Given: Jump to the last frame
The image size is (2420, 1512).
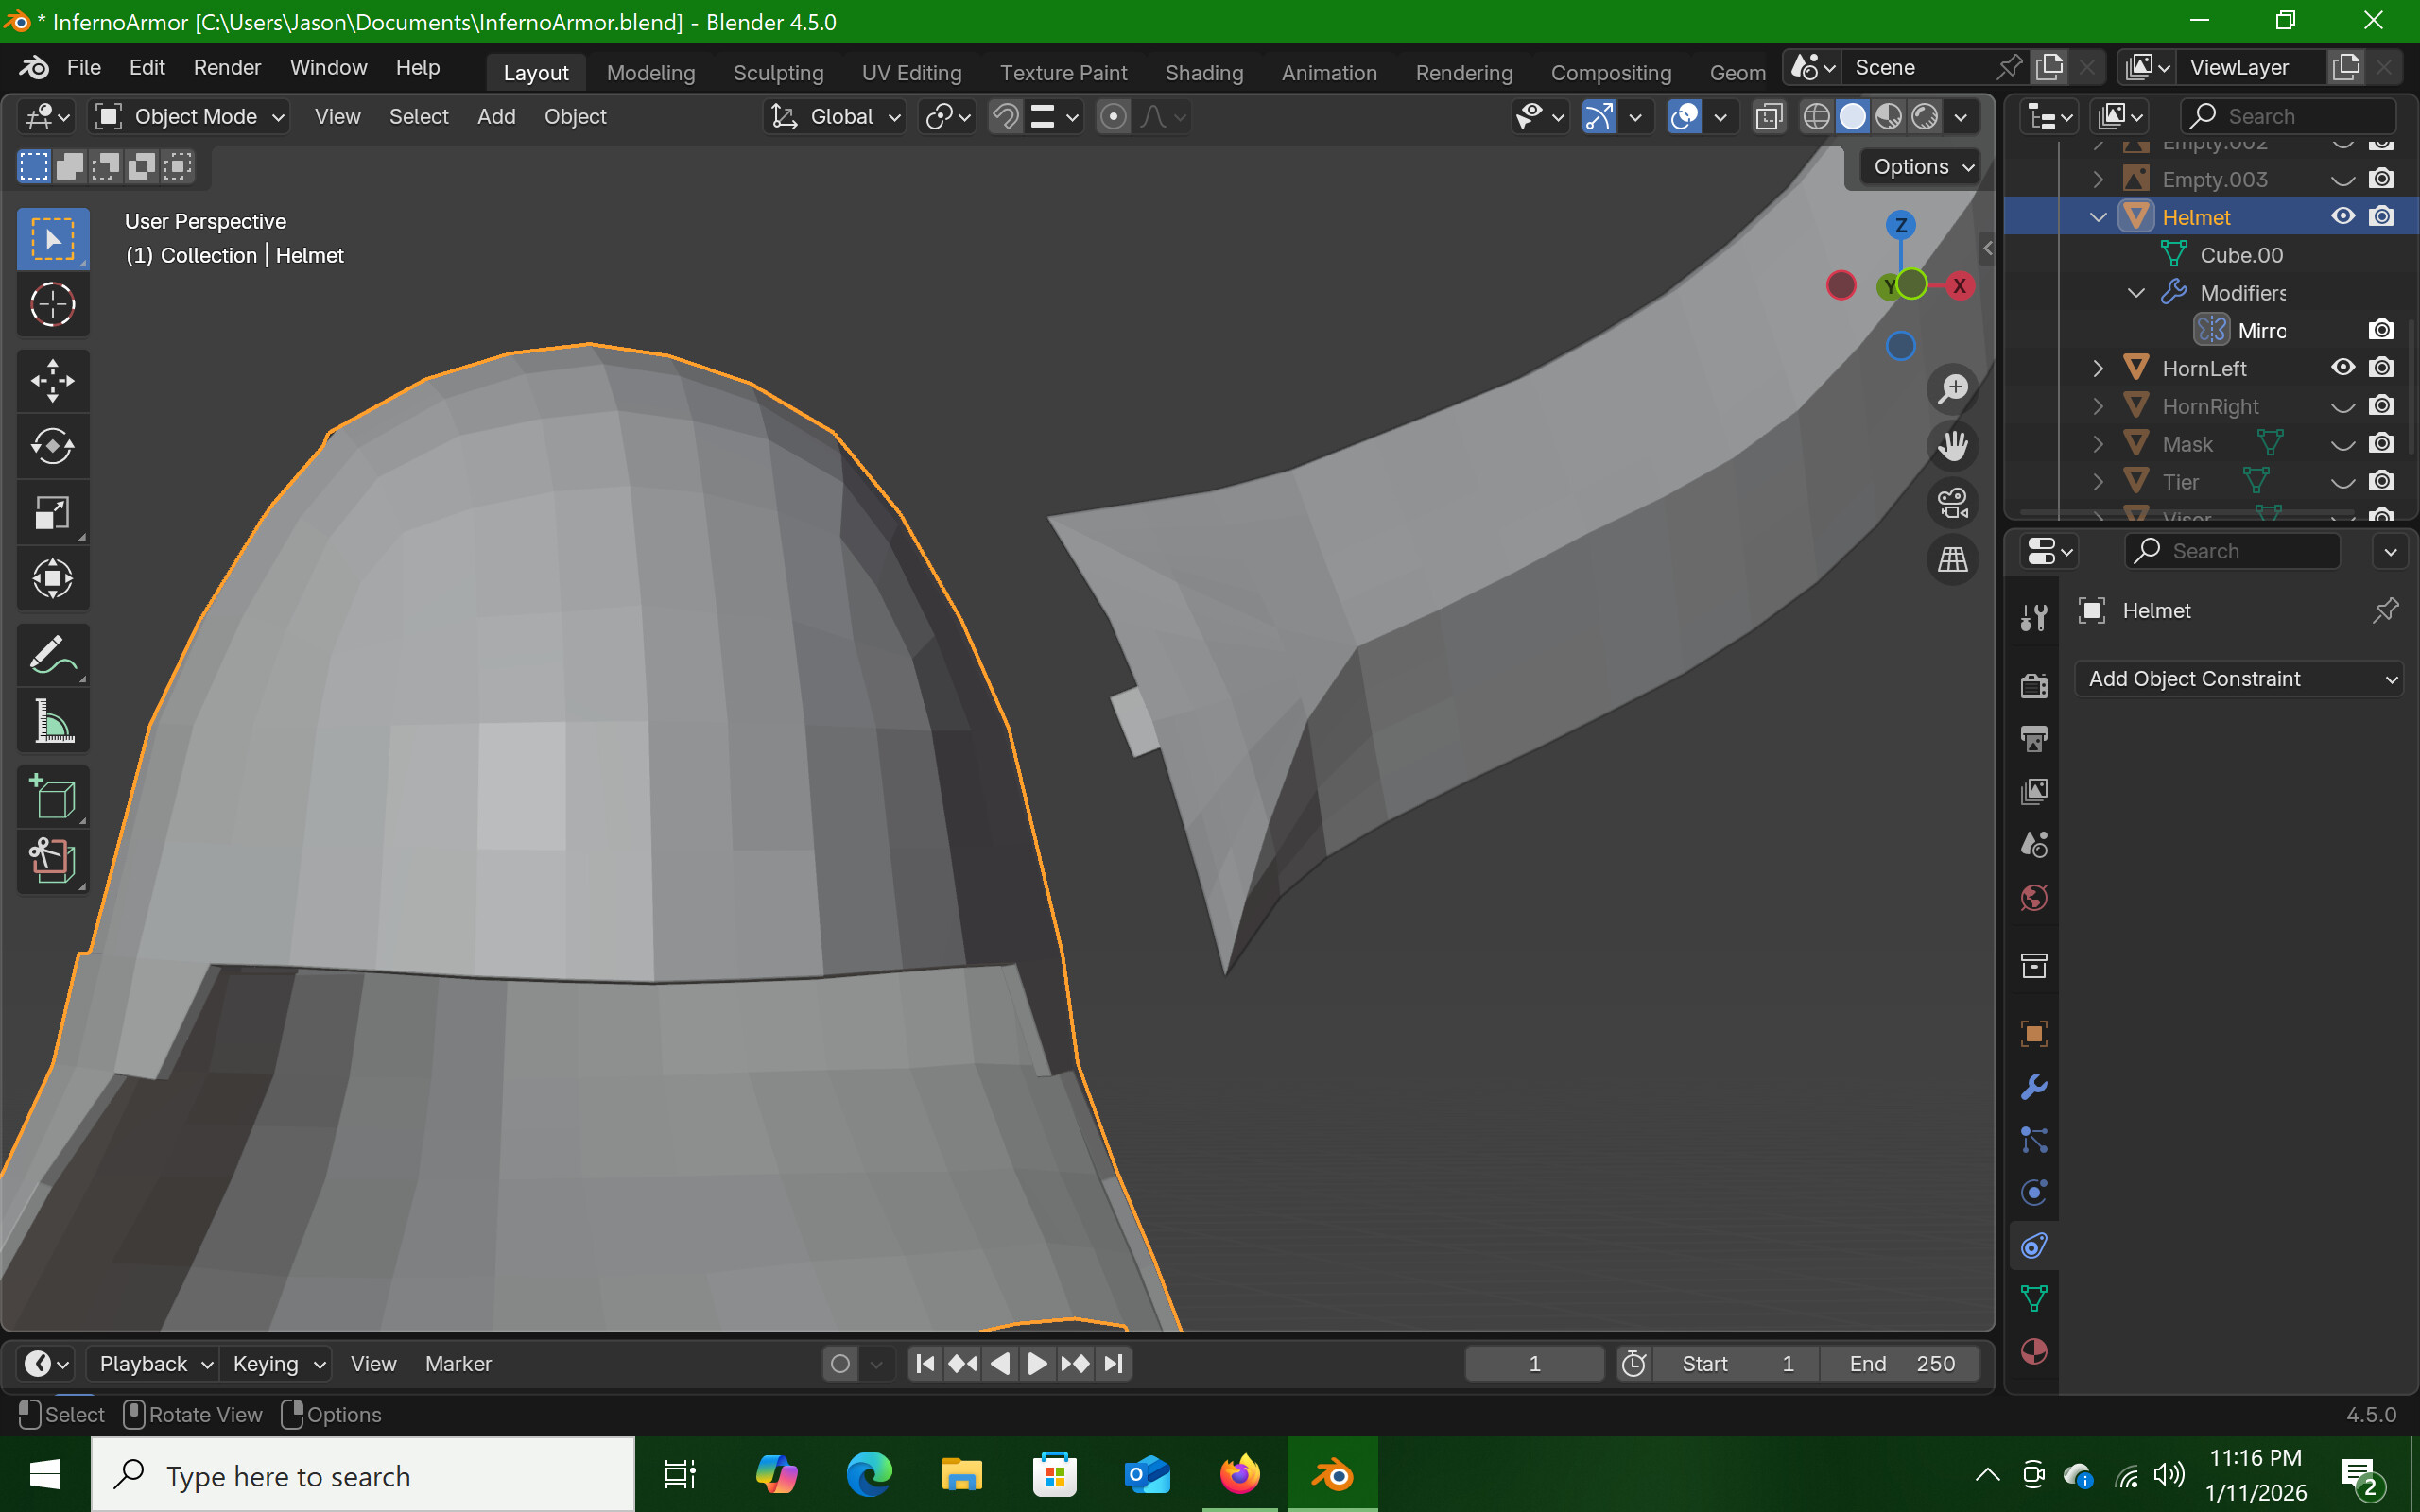Looking at the screenshot, I should click(x=1114, y=1364).
